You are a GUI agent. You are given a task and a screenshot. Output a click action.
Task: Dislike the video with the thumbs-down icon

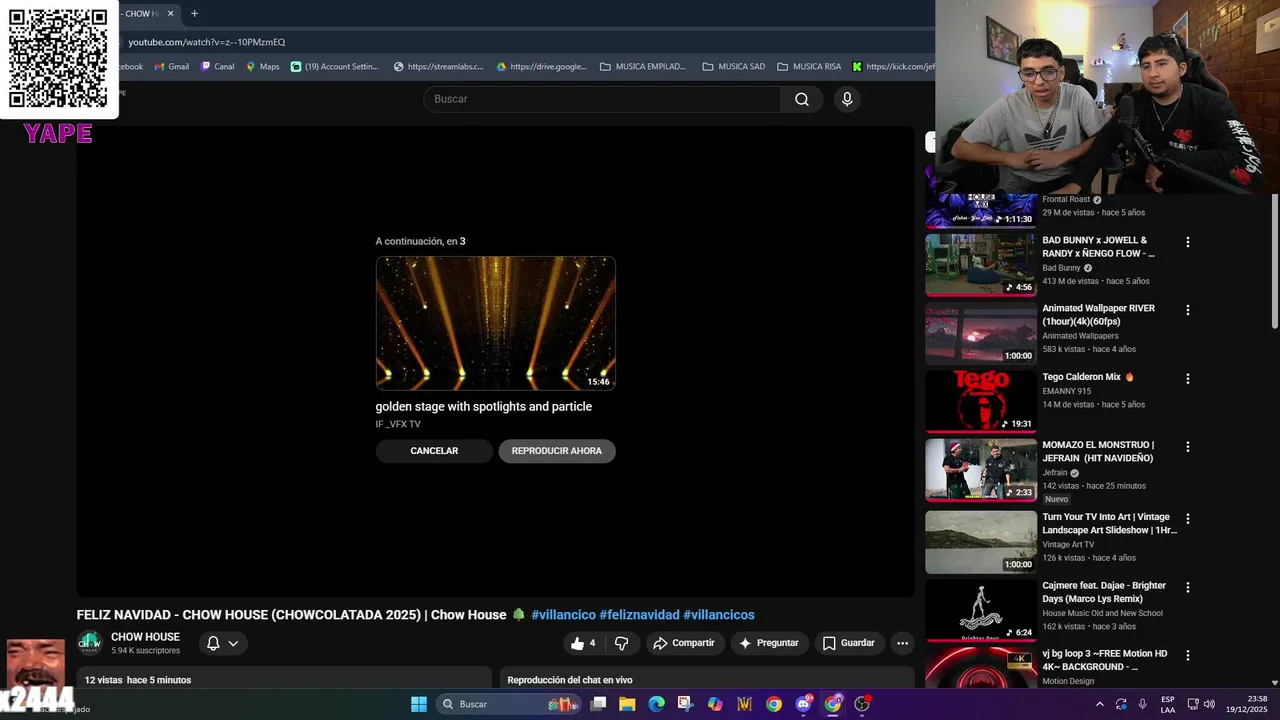[621, 643]
